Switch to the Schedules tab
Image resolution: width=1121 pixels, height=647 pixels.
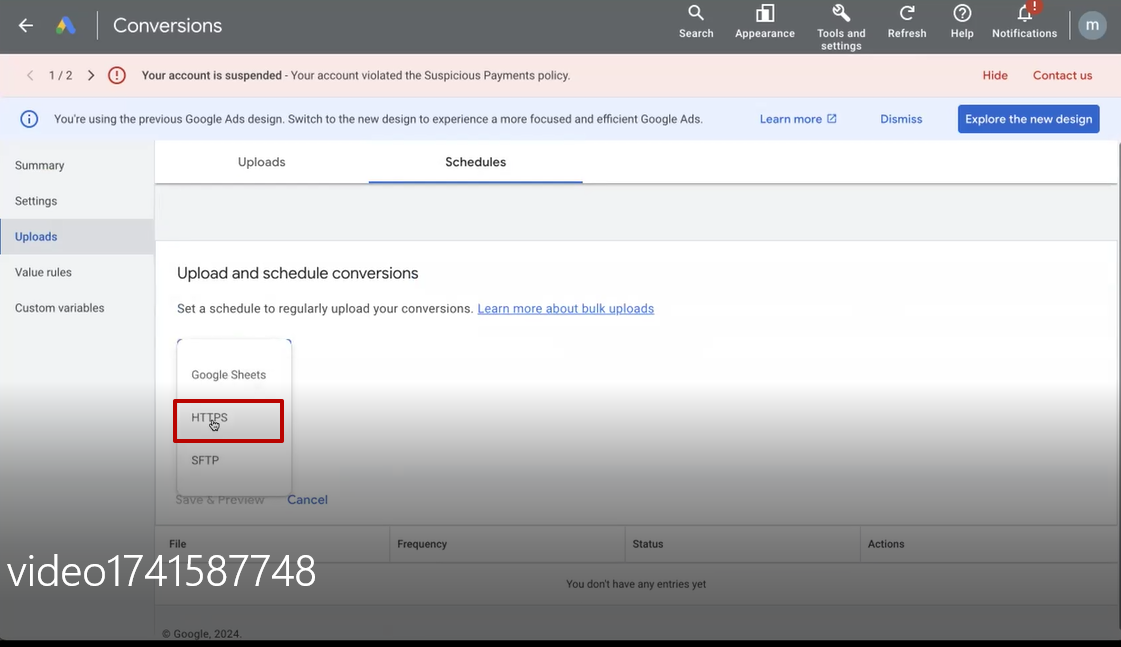coord(475,162)
